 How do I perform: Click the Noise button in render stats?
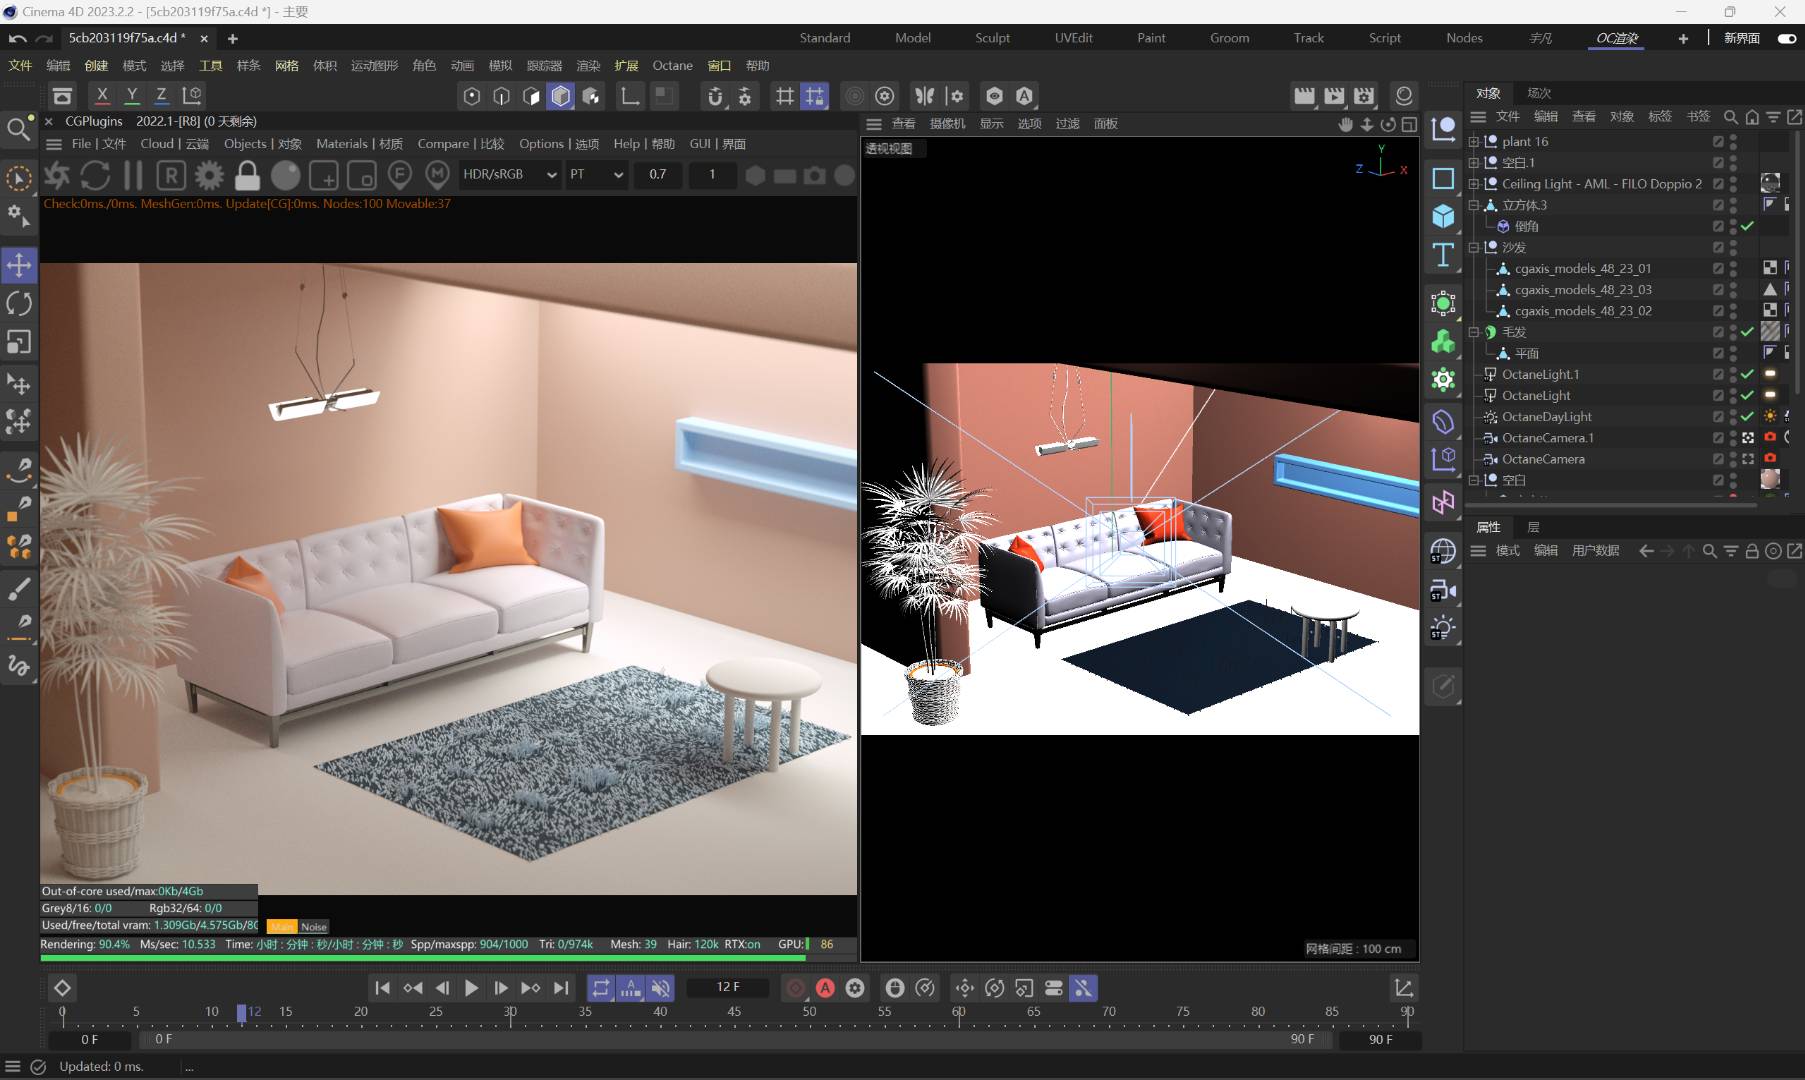(314, 927)
